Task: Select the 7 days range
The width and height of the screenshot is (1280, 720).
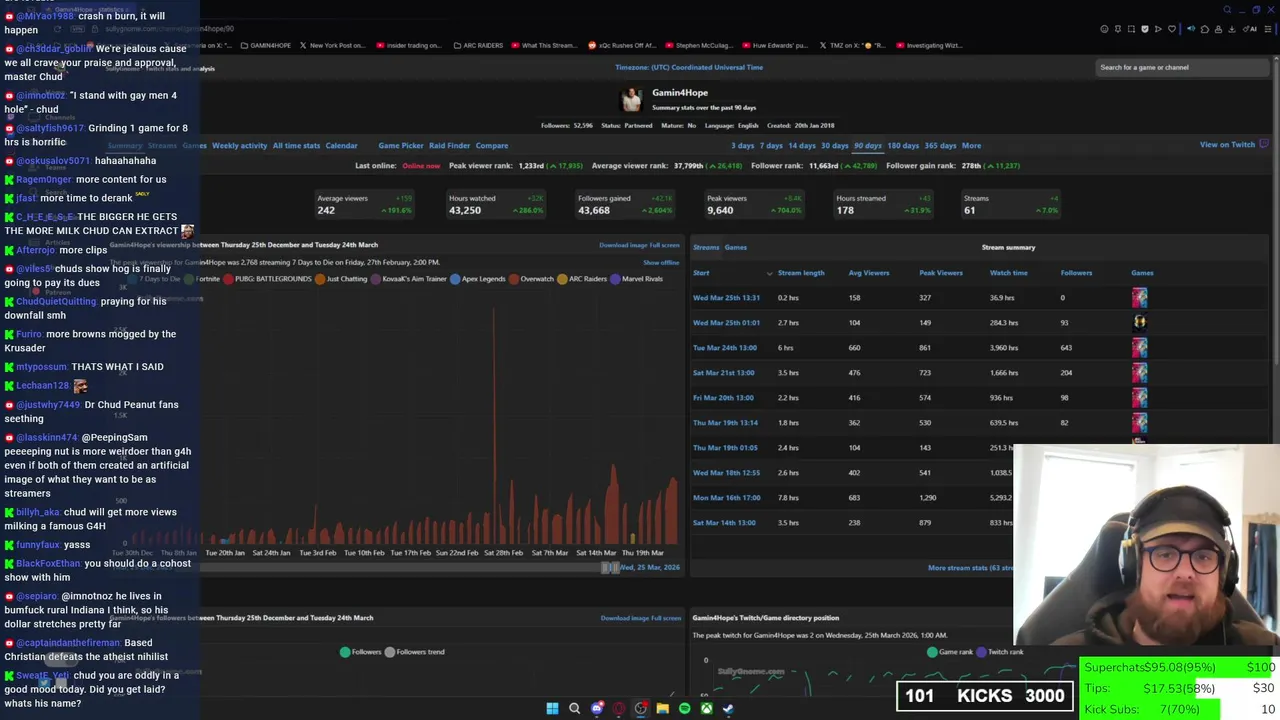Action: click(x=771, y=145)
